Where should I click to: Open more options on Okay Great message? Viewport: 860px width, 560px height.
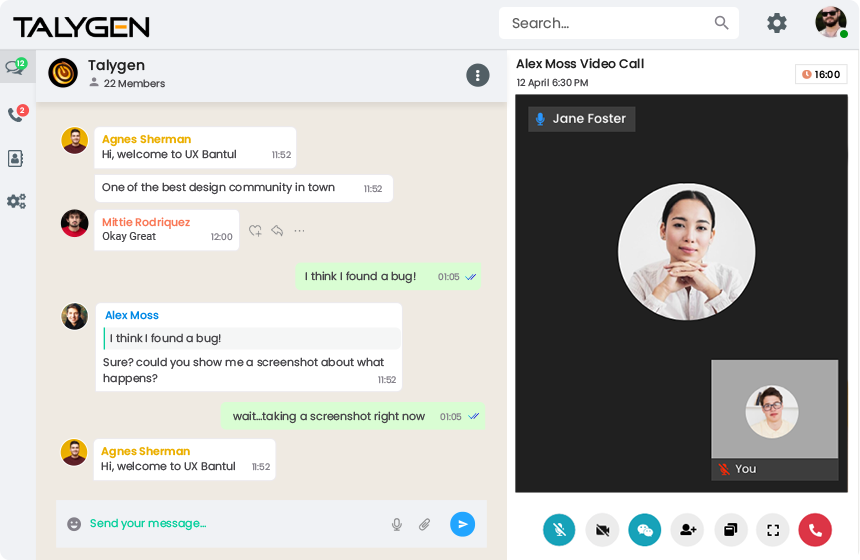tap(299, 231)
